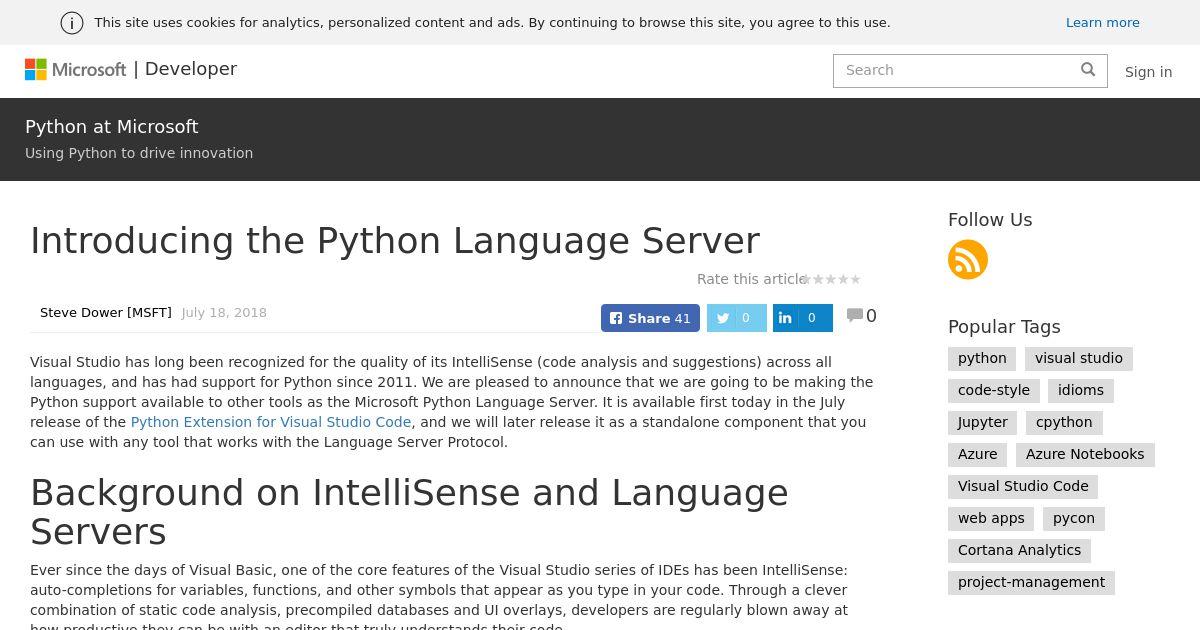Select the Jupyter tag

pos(983,422)
